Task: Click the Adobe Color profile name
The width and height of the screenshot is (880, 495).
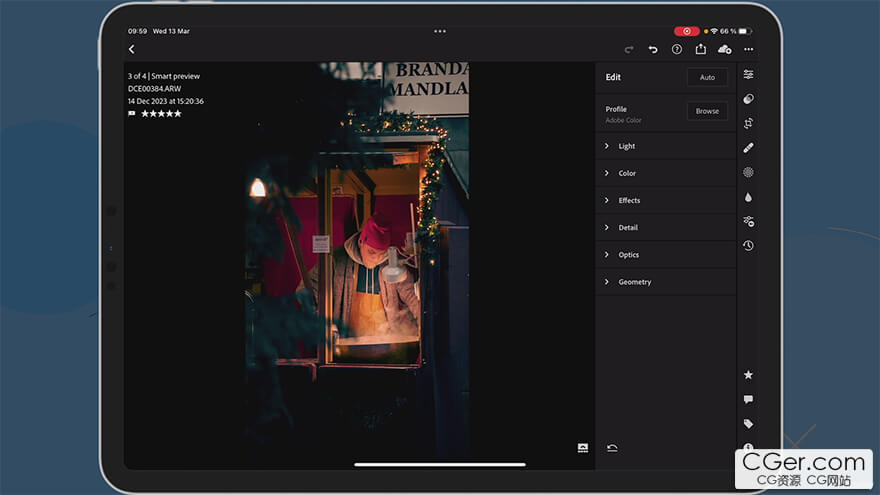Action: tap(623, 120)
